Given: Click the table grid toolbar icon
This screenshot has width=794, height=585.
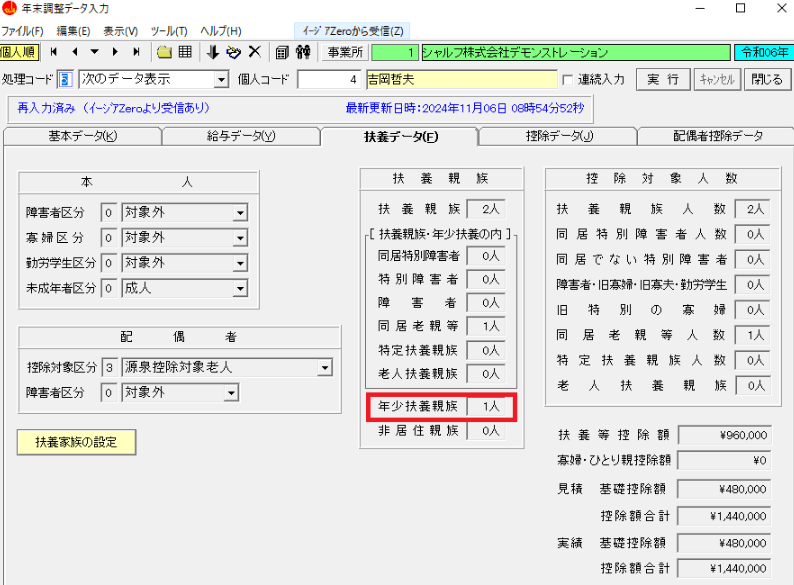Looking at the screenshot, I should (185, 52).
